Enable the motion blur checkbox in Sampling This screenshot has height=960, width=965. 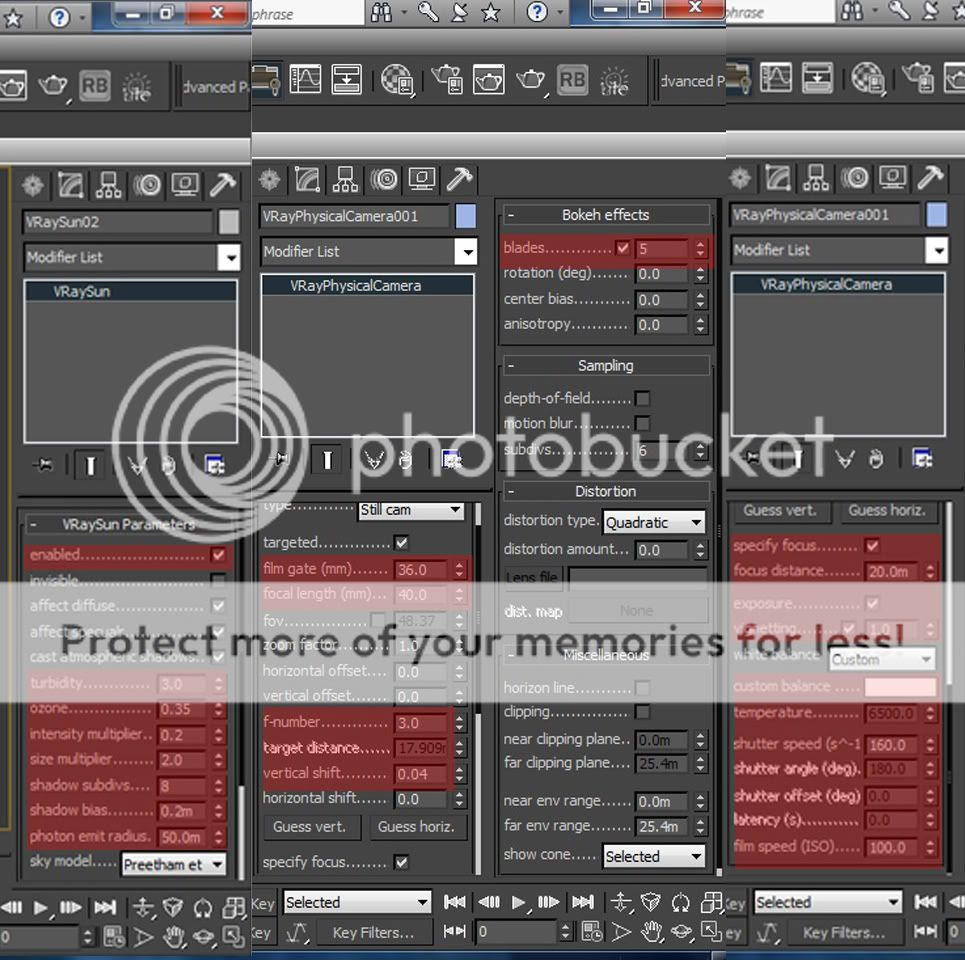(x=642, y=423)
